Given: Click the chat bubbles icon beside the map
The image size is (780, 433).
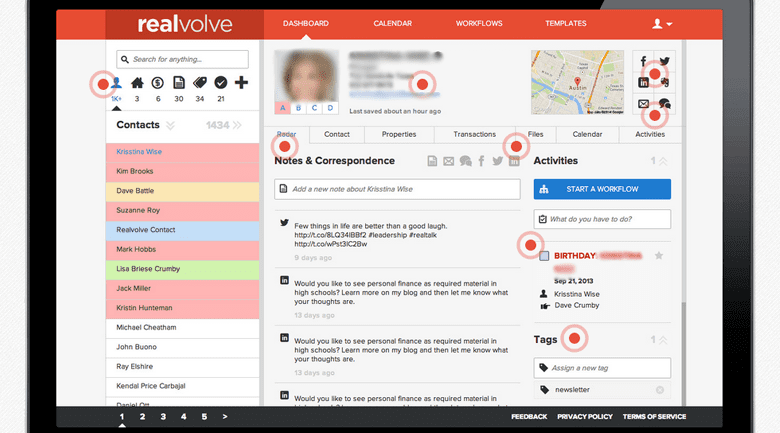Looking at the screenshot, I should click(665, 104).
